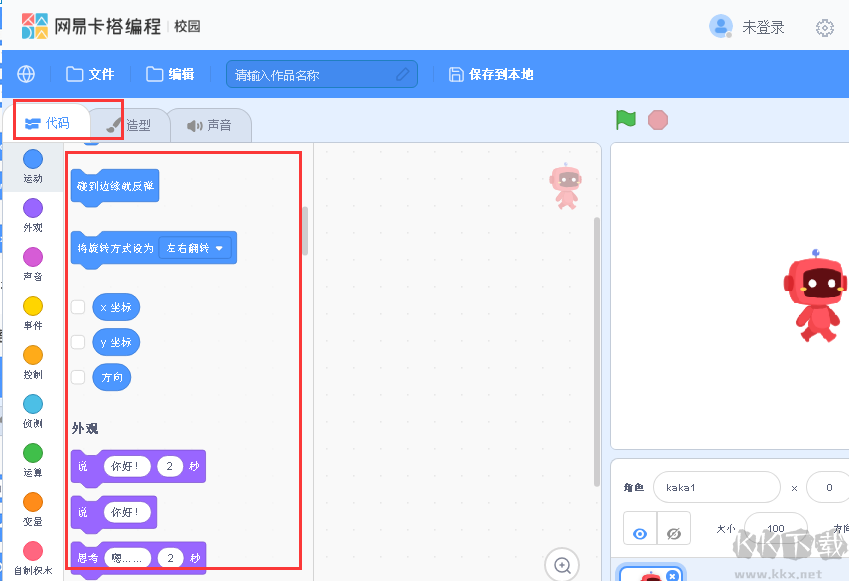The height and width of the screenshot is (581, 849).
Task: Click the size field showing 100
Action: point(775,528)
